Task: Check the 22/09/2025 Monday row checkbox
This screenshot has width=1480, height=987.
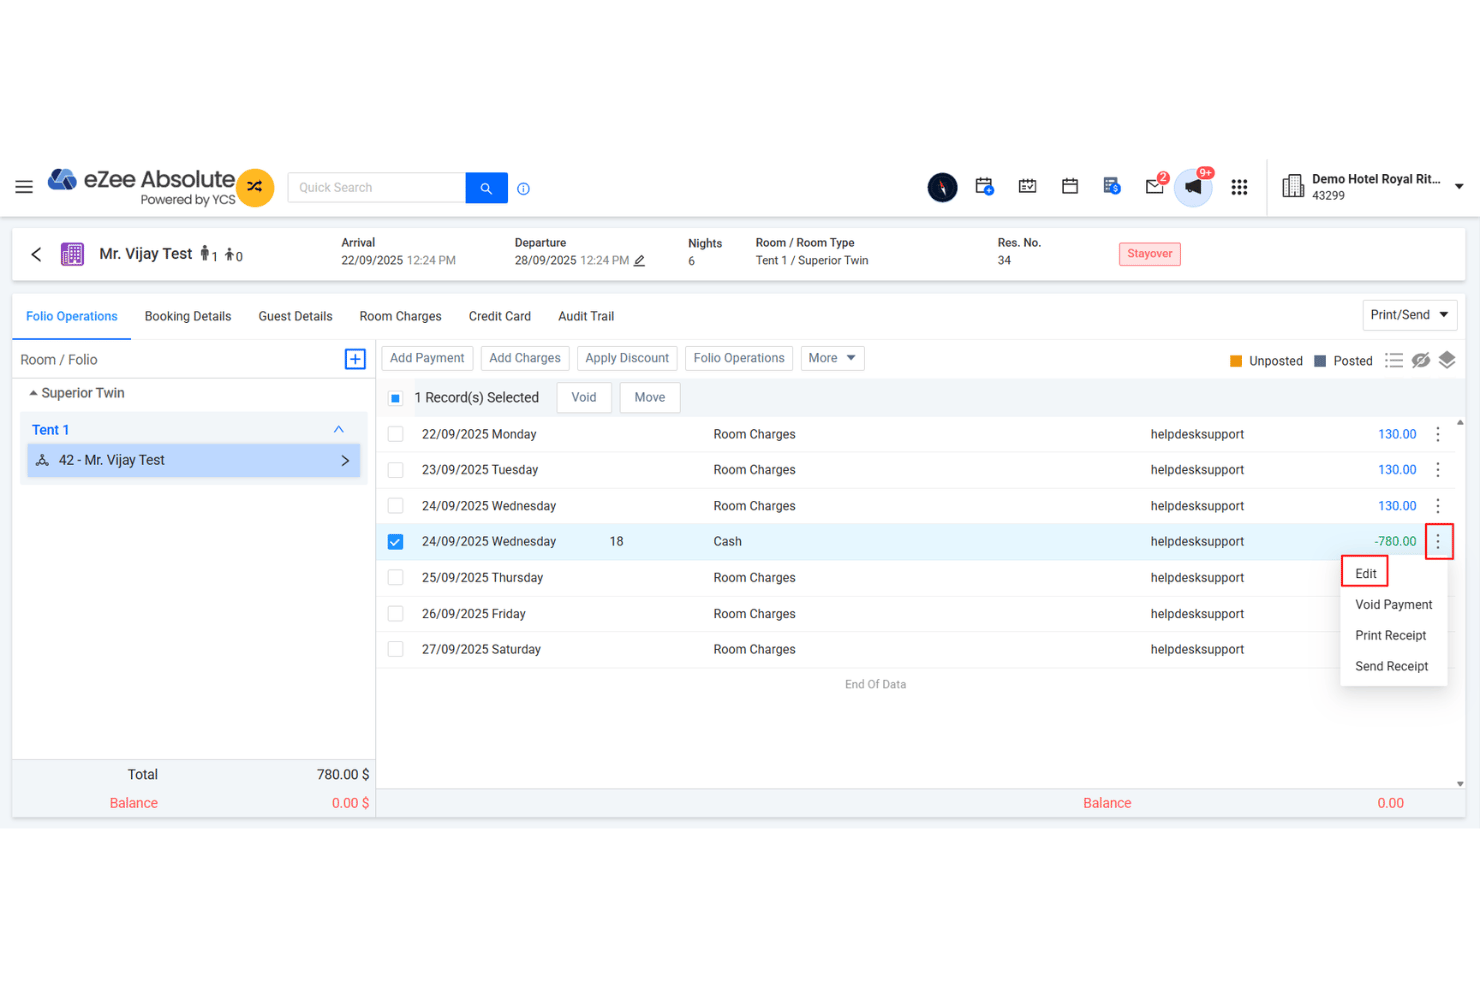Action: coord(395,434)
